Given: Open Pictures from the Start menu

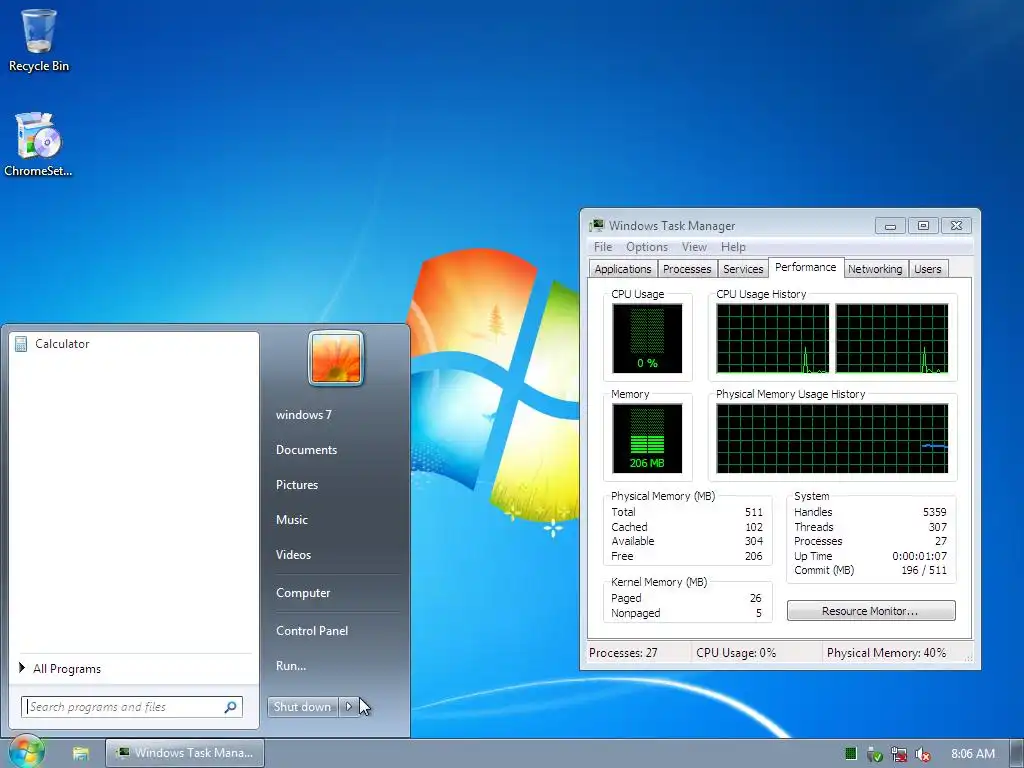Looking at the screenshot, I should point(296,485).
